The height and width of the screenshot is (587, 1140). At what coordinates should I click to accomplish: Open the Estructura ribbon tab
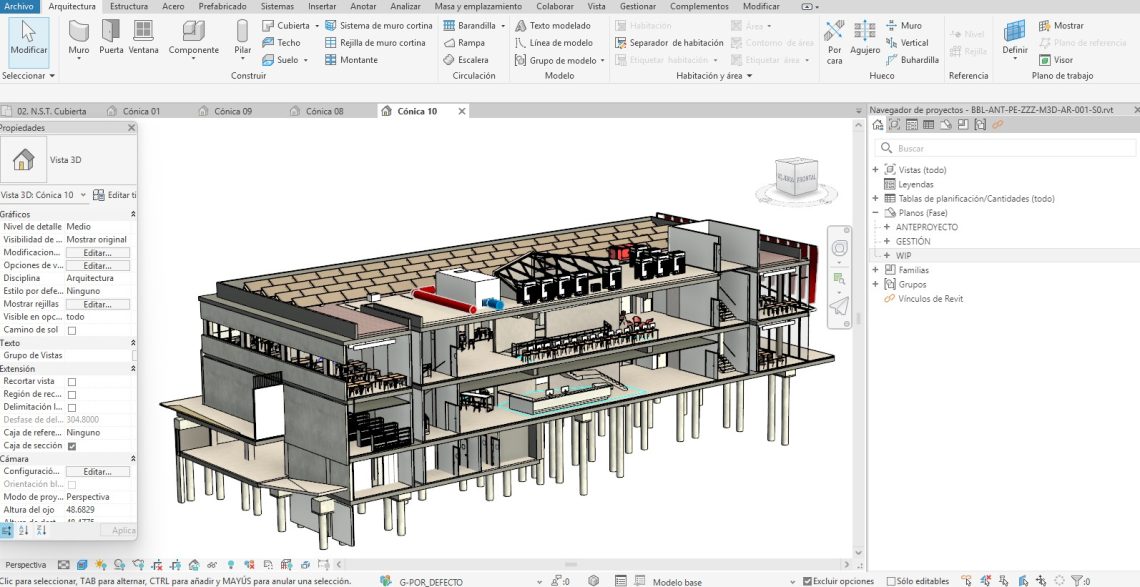(128, 6)
